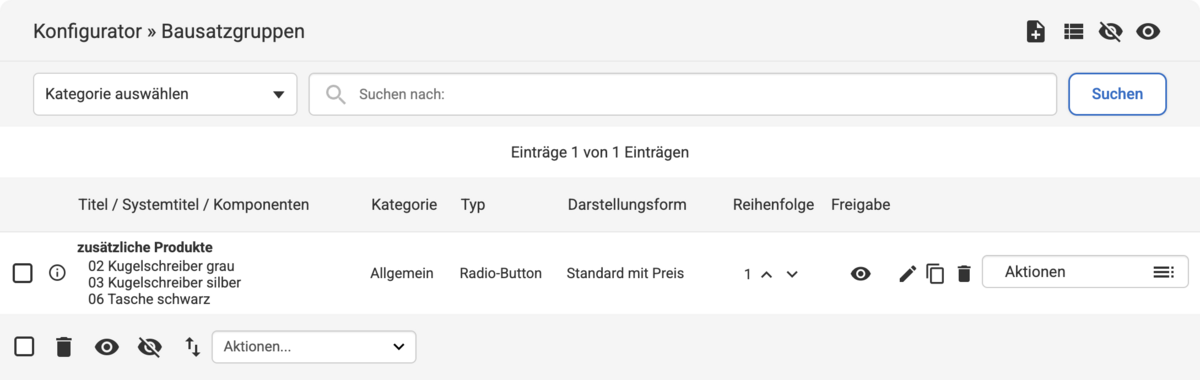Click the open eye icon in header
Viewport: 1200px width, 380px height.
pos(1148,32)
